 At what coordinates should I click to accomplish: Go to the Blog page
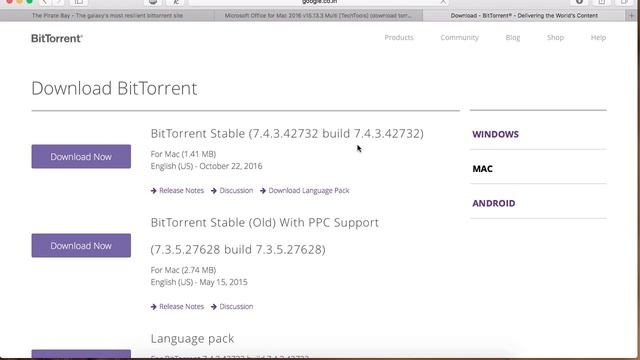coord(513,38)
